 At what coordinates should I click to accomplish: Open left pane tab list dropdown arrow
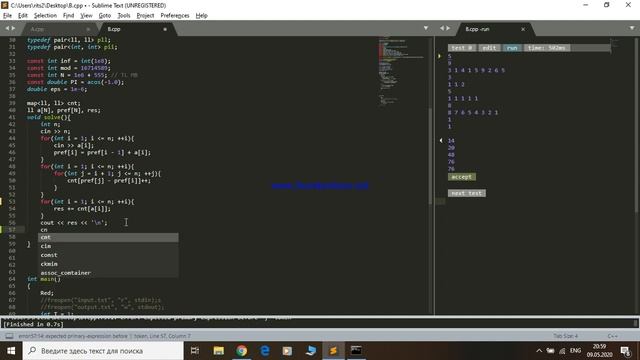(426, 28)
